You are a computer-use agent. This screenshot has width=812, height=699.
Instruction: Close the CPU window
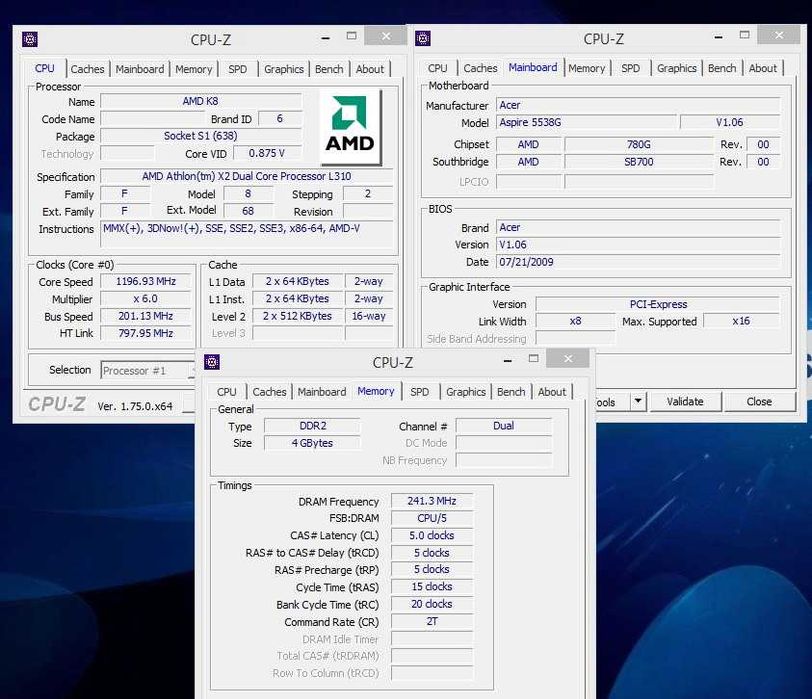click(x=386, y=36)
